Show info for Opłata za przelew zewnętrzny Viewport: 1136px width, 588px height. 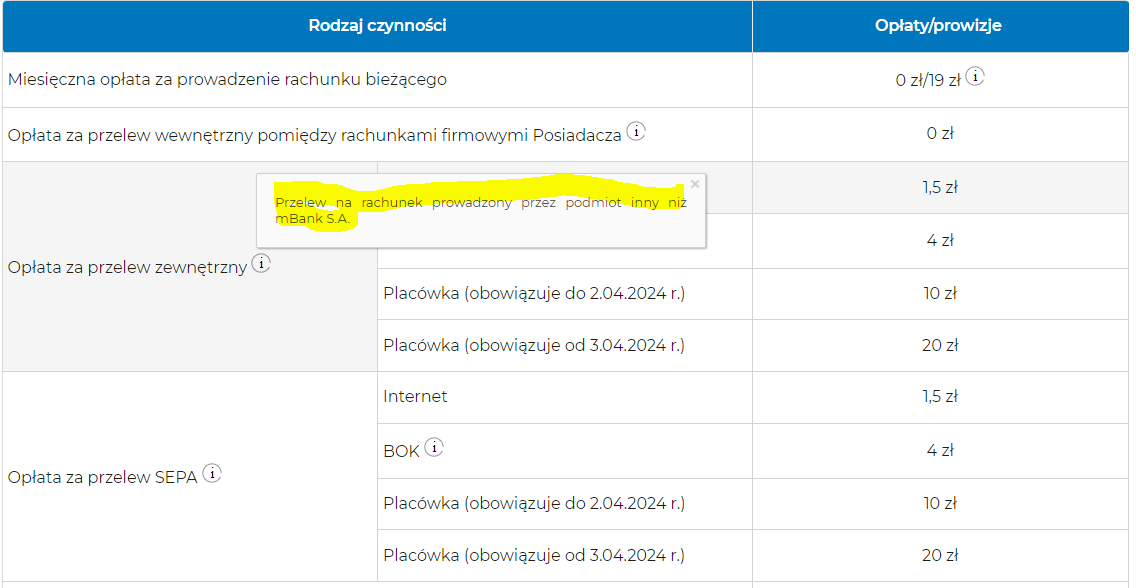point(262,264)
